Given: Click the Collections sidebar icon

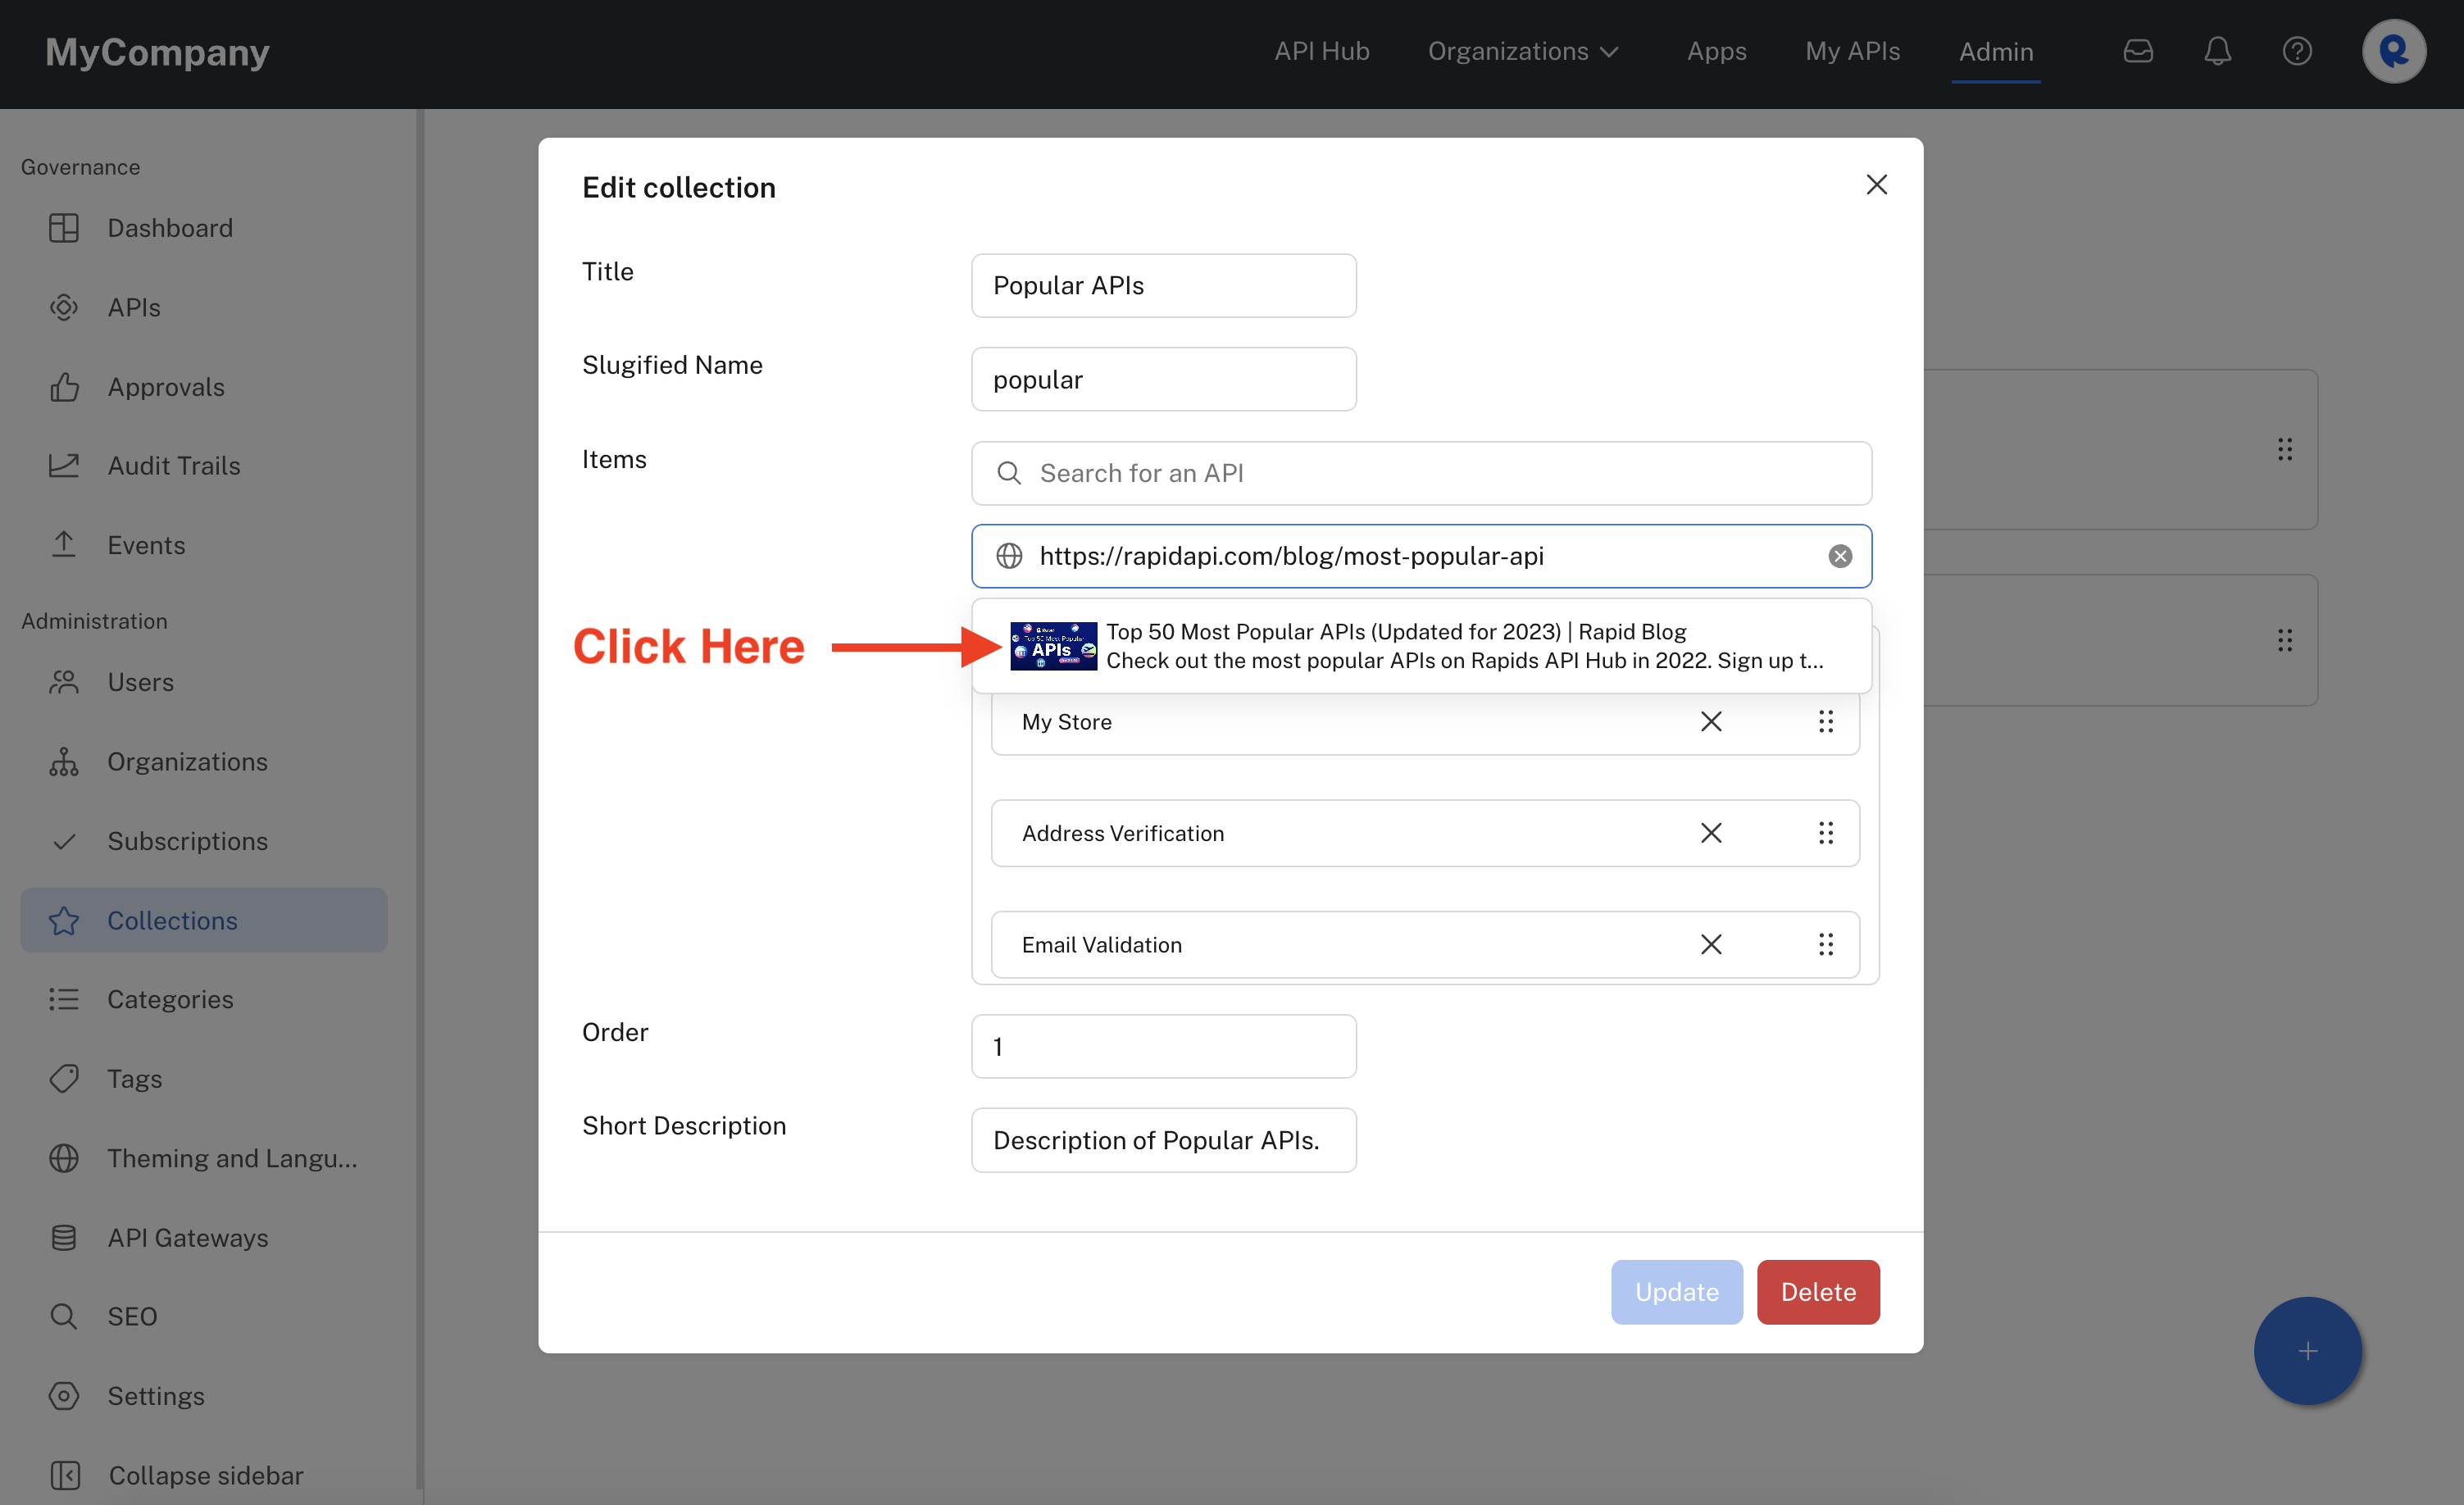Looking at the screenshot, I should click(x=63, y=919).
